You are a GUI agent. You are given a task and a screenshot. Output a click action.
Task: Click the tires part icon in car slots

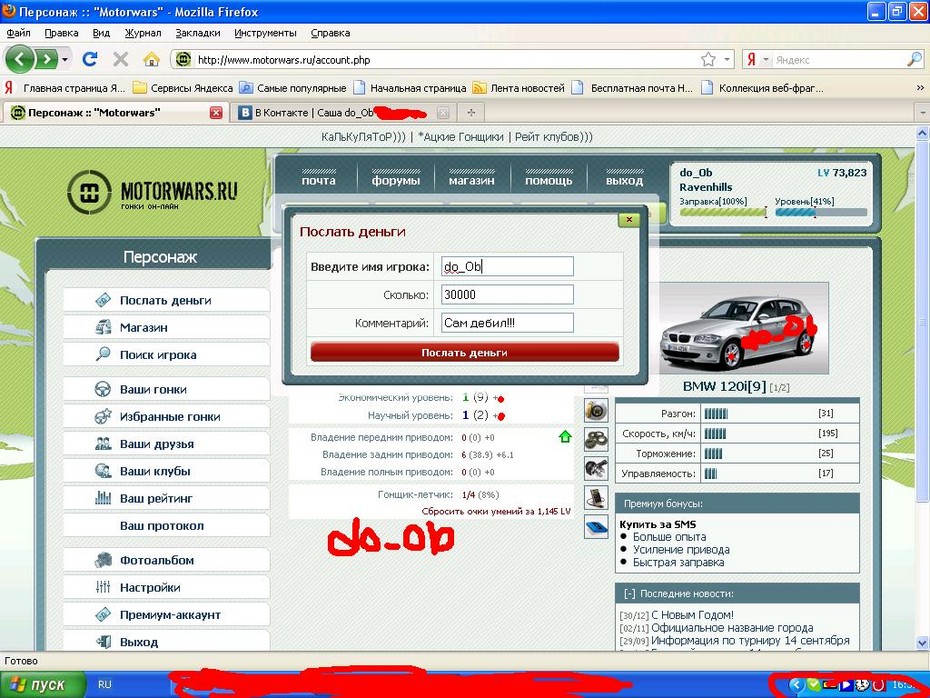(596, 439)
